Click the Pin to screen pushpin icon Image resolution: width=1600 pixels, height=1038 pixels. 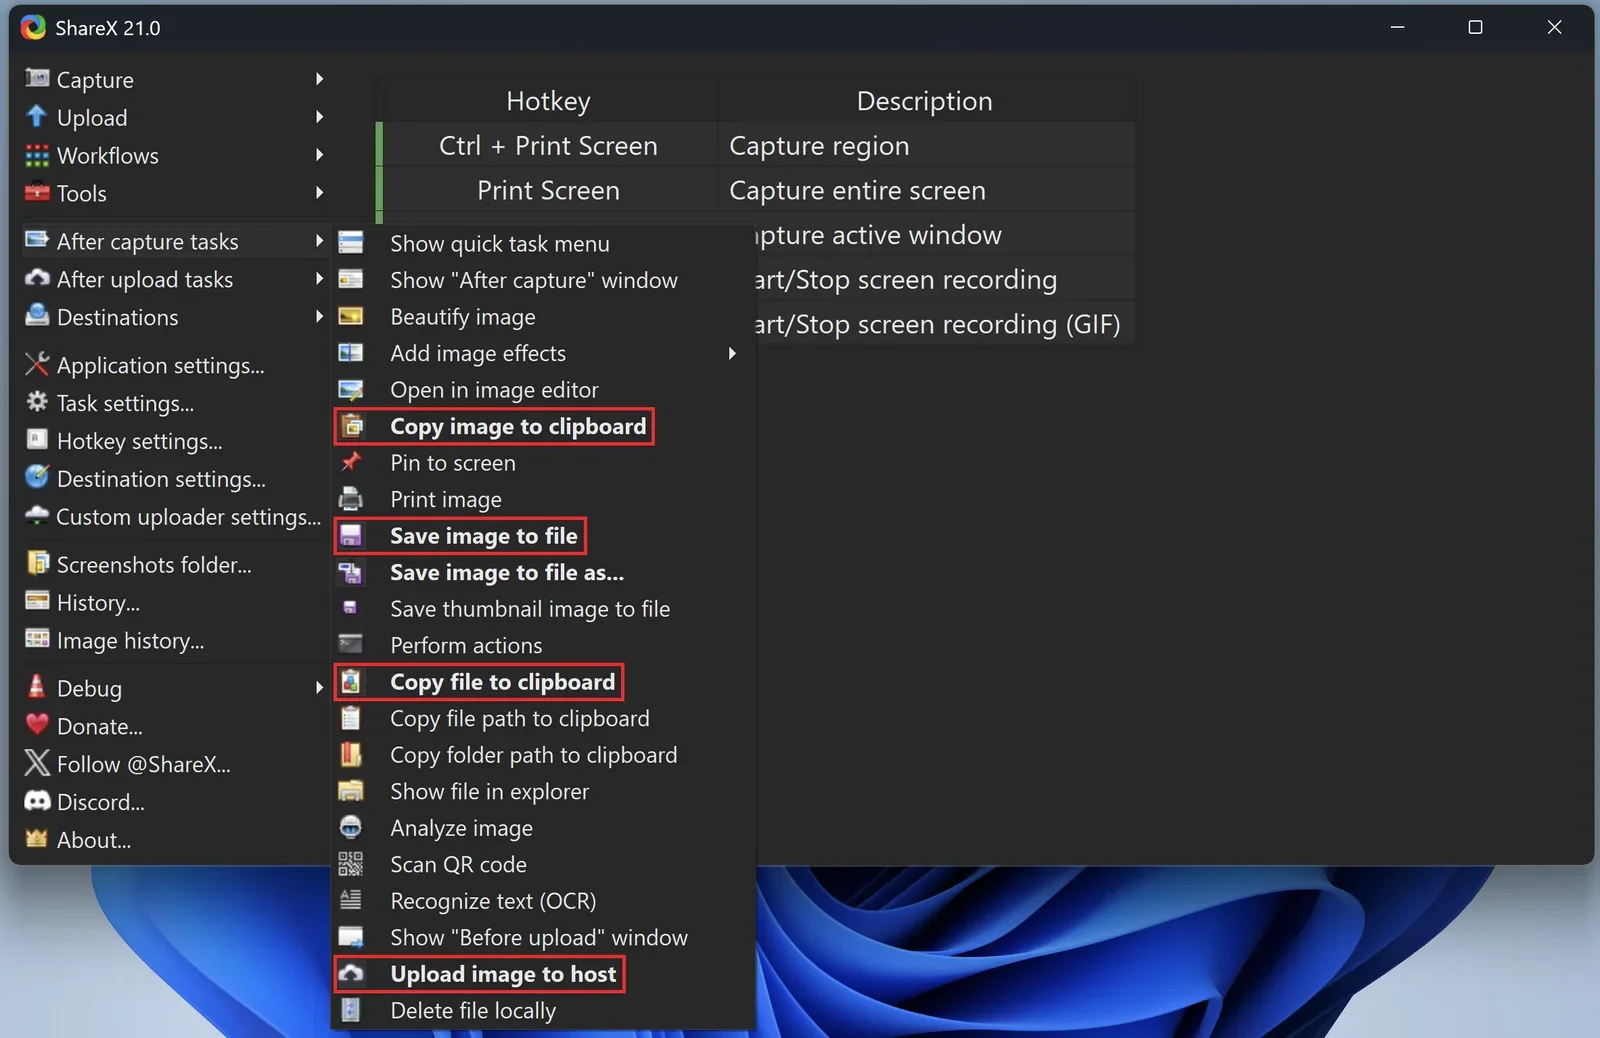(351, 462)
